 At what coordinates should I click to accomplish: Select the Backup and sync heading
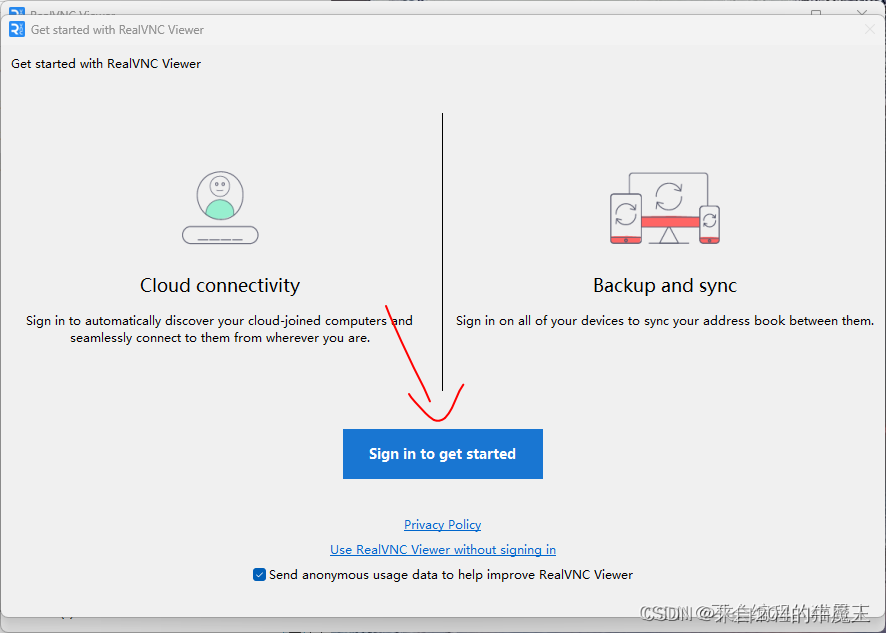coord(665,285)
